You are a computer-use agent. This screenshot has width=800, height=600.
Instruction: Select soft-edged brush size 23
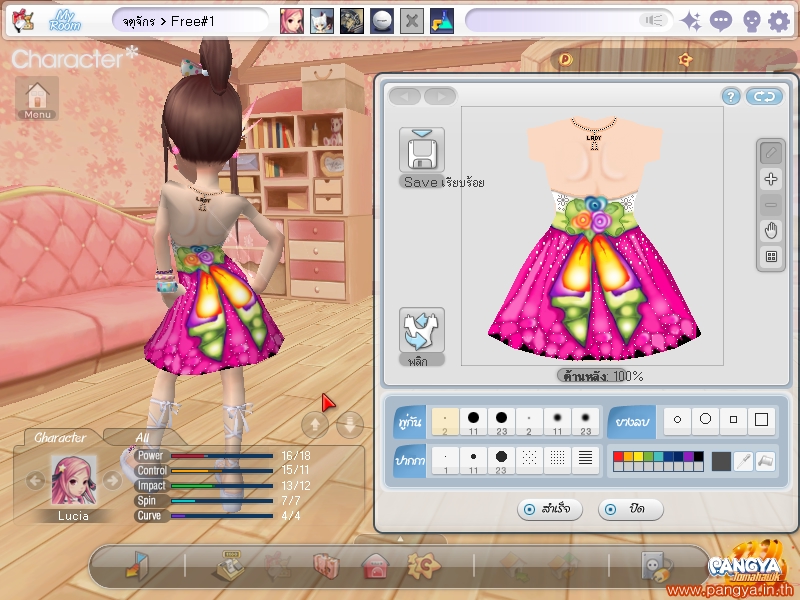click(x=585, y=421)
